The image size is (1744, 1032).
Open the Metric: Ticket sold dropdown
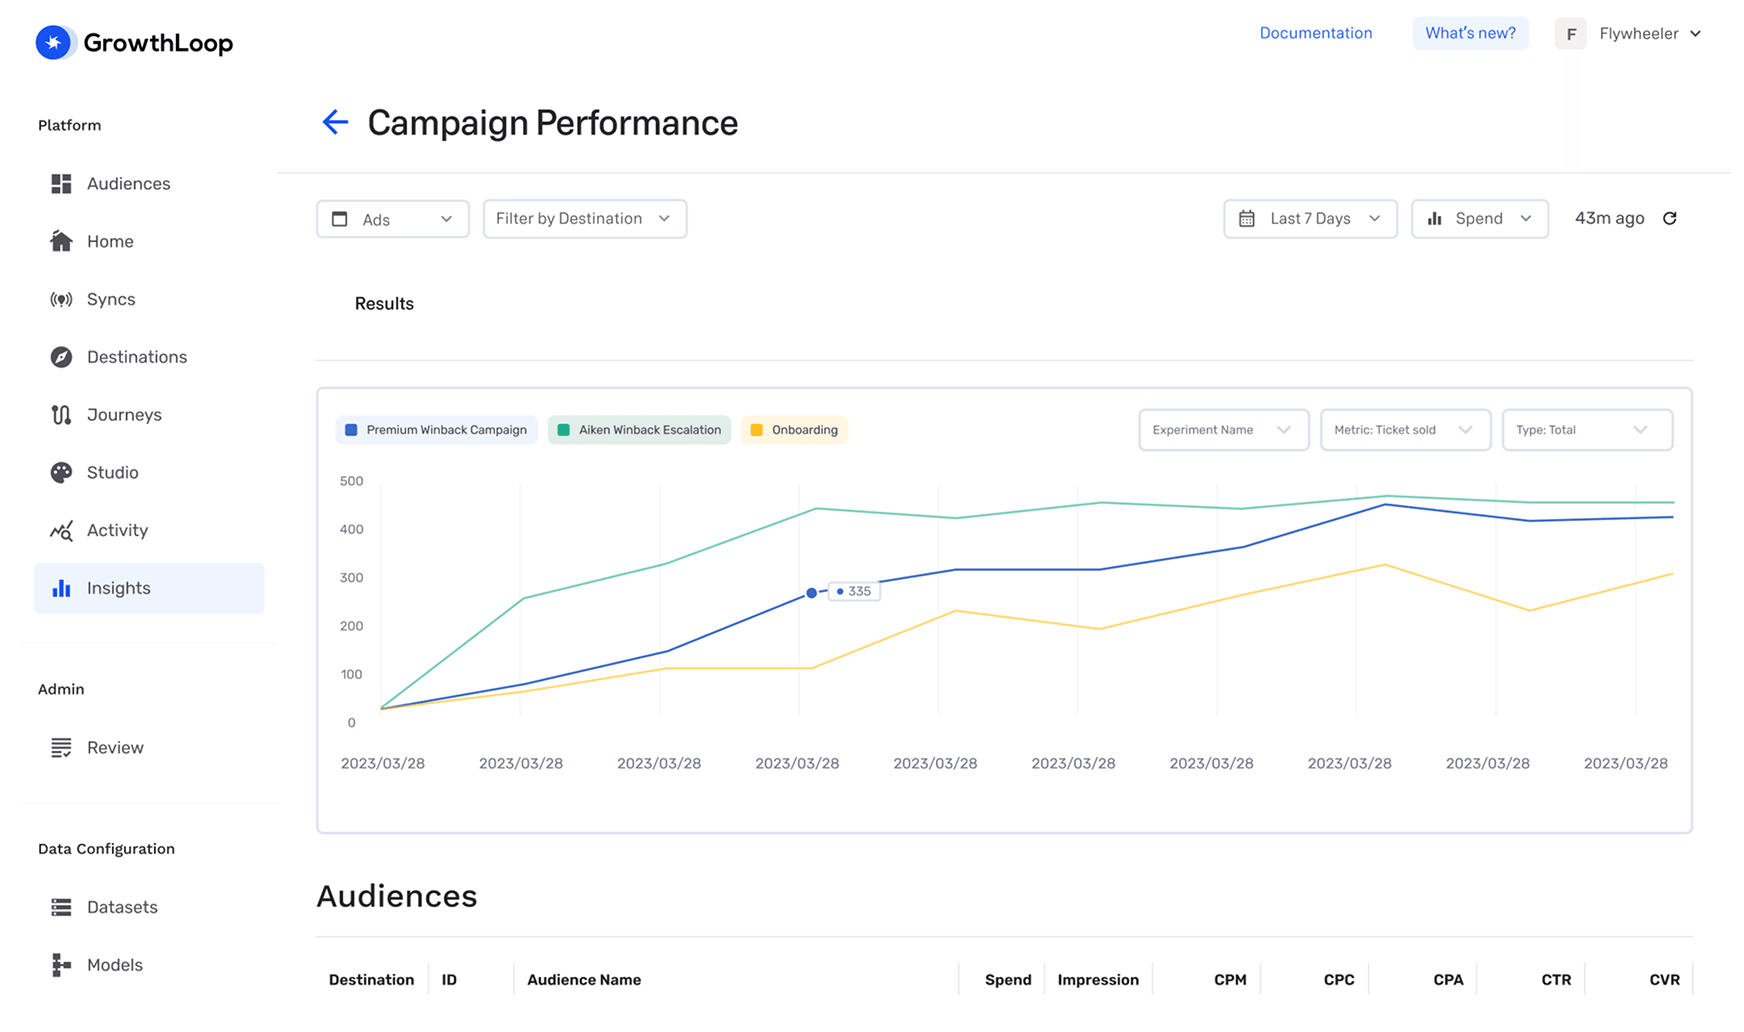pos(1404,430)
